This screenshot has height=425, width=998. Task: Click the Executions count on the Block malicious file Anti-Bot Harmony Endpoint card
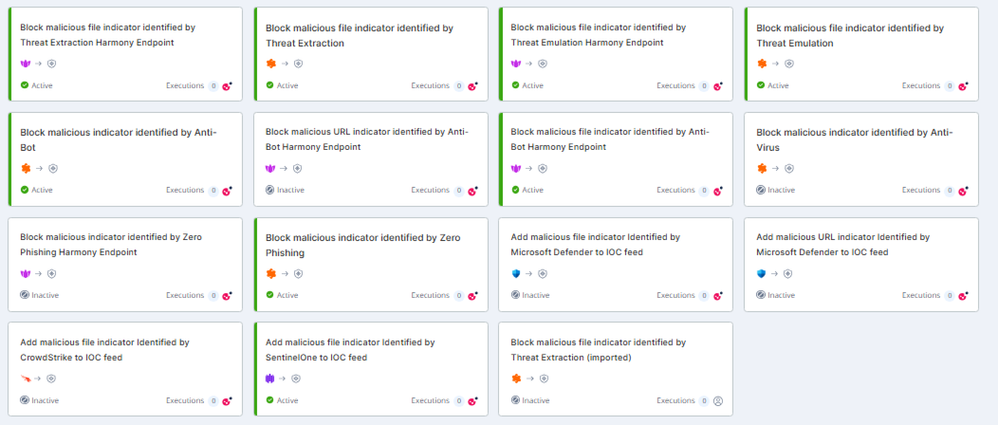704,190
